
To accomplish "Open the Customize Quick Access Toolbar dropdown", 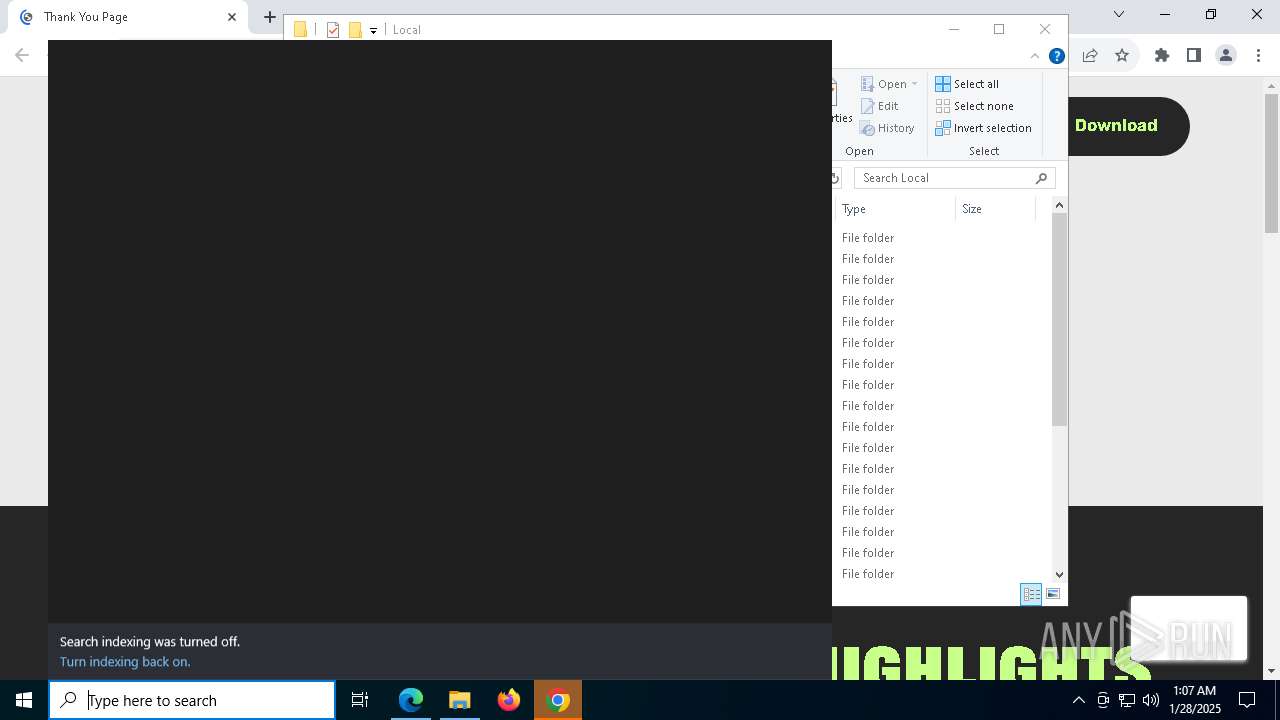I will click(x=373, y=31).
